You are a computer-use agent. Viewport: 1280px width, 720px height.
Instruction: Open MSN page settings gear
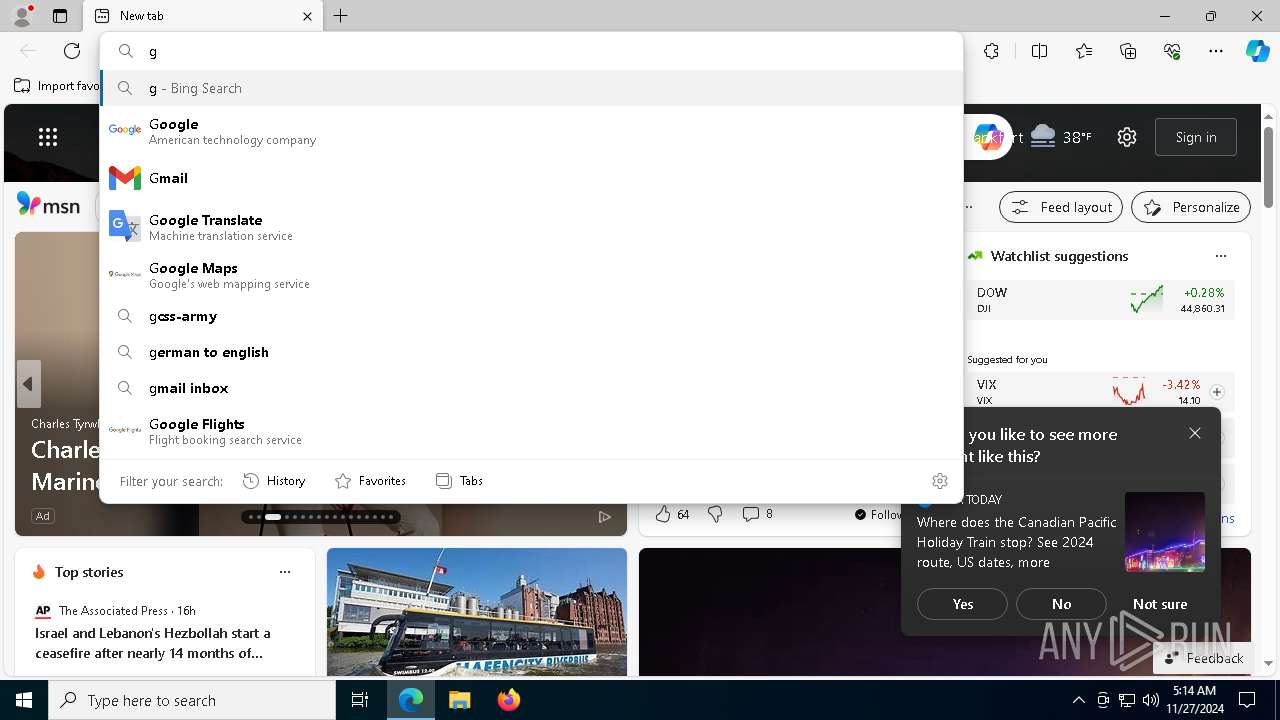pos(1127,137)
